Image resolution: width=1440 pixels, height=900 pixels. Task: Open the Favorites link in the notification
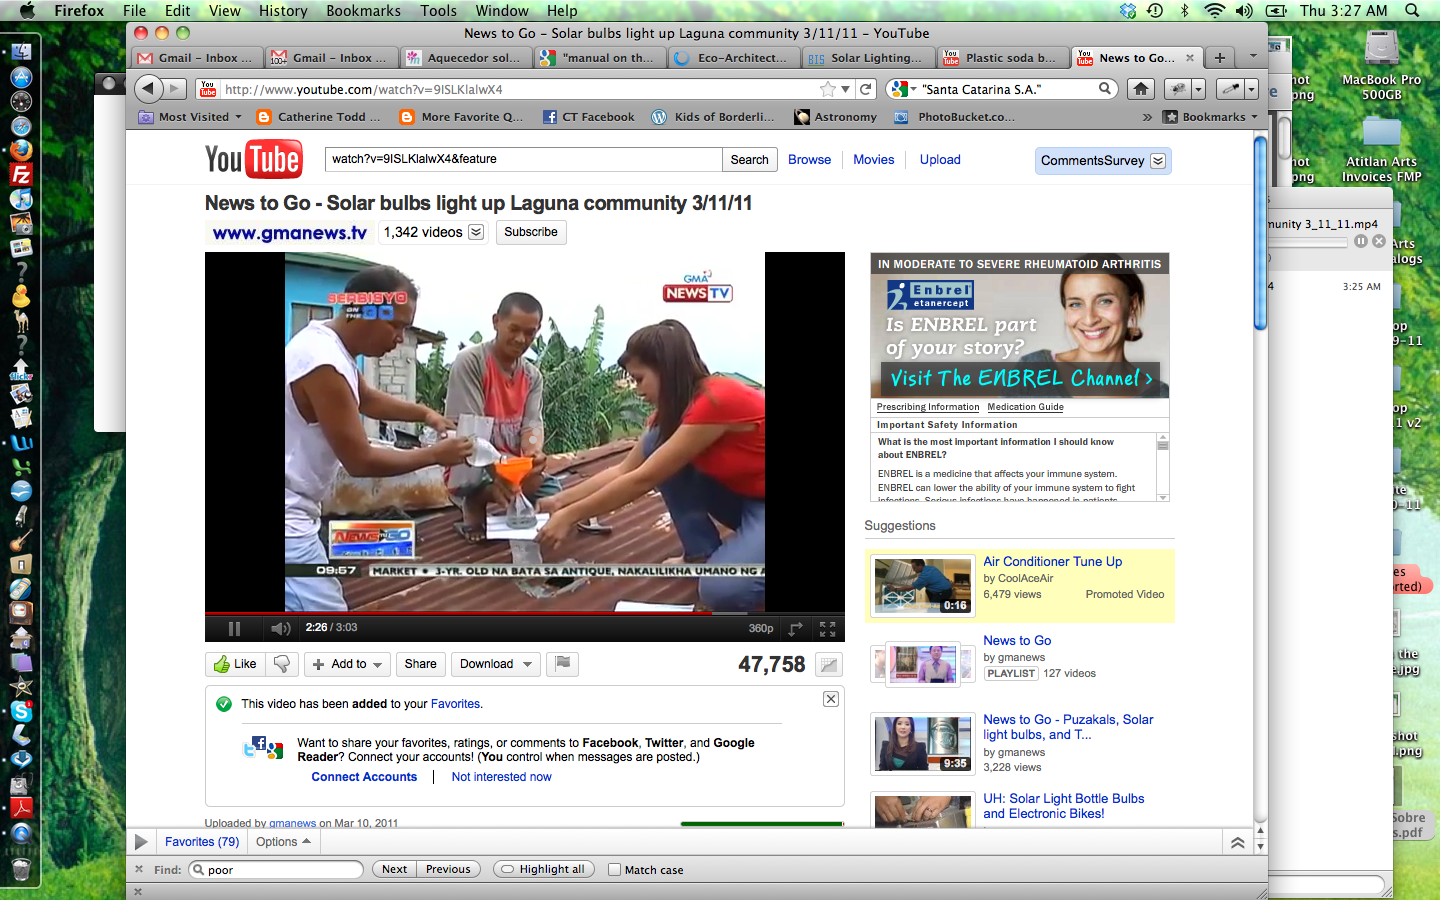pyautogui.click(x=455, y=704)
